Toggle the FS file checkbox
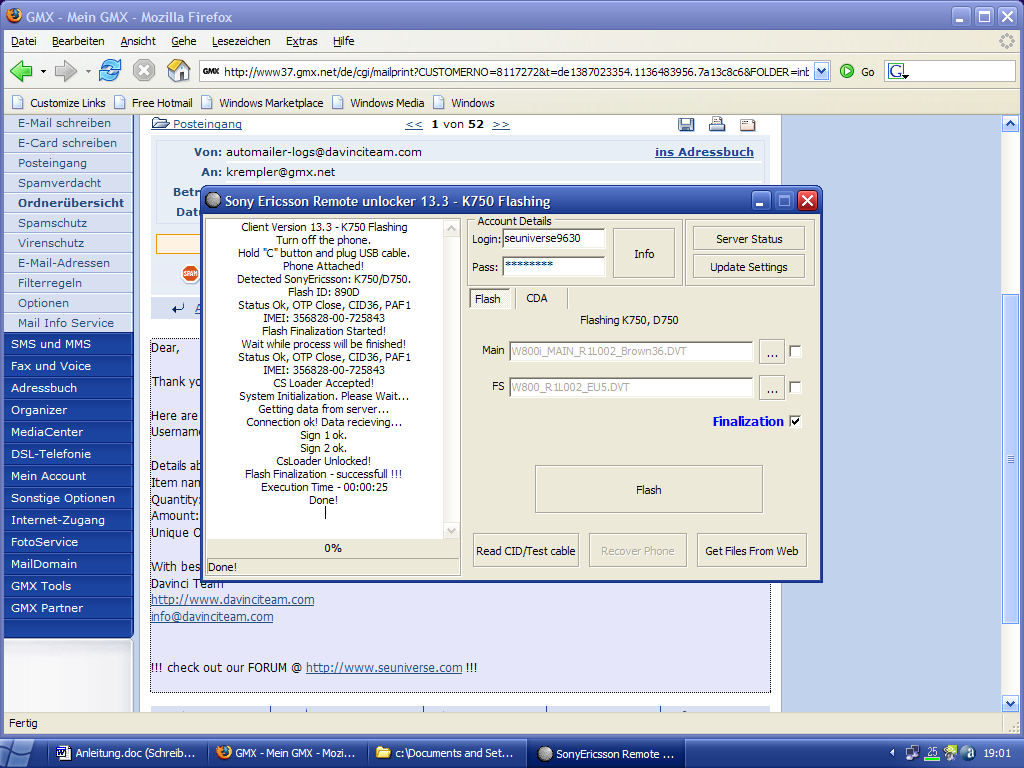 point(795,387)
